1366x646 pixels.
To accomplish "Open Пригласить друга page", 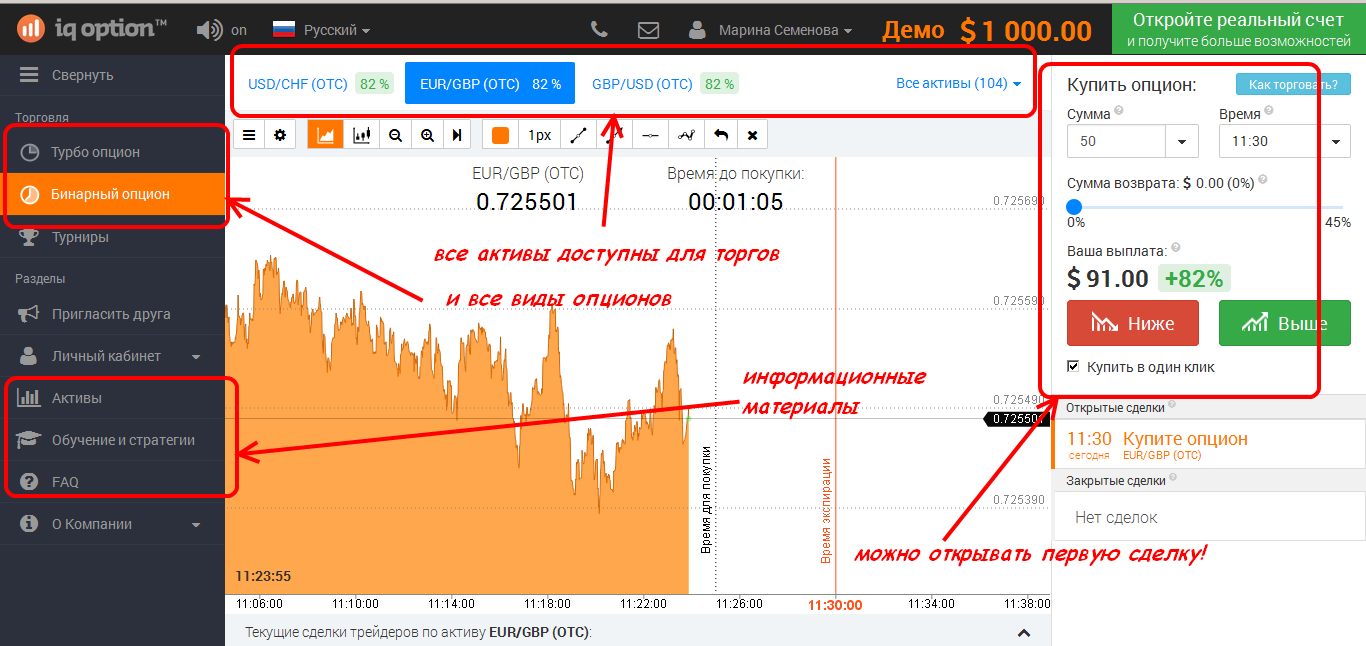I will pyautogui.click(x=112, y=314).
